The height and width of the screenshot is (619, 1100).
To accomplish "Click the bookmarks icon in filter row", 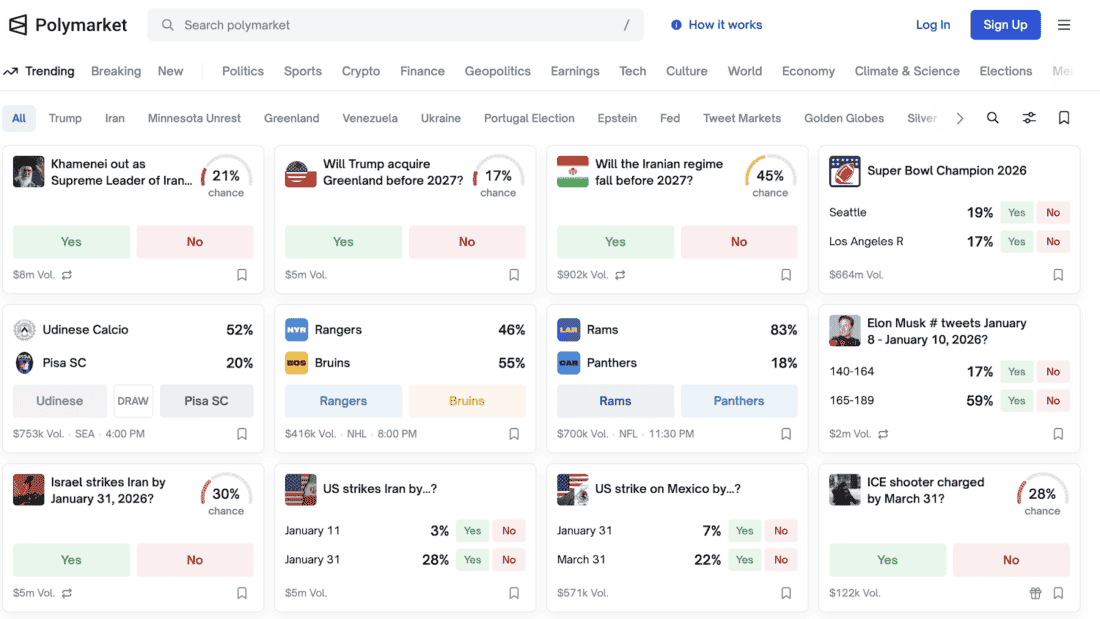I will point(1064,118).
